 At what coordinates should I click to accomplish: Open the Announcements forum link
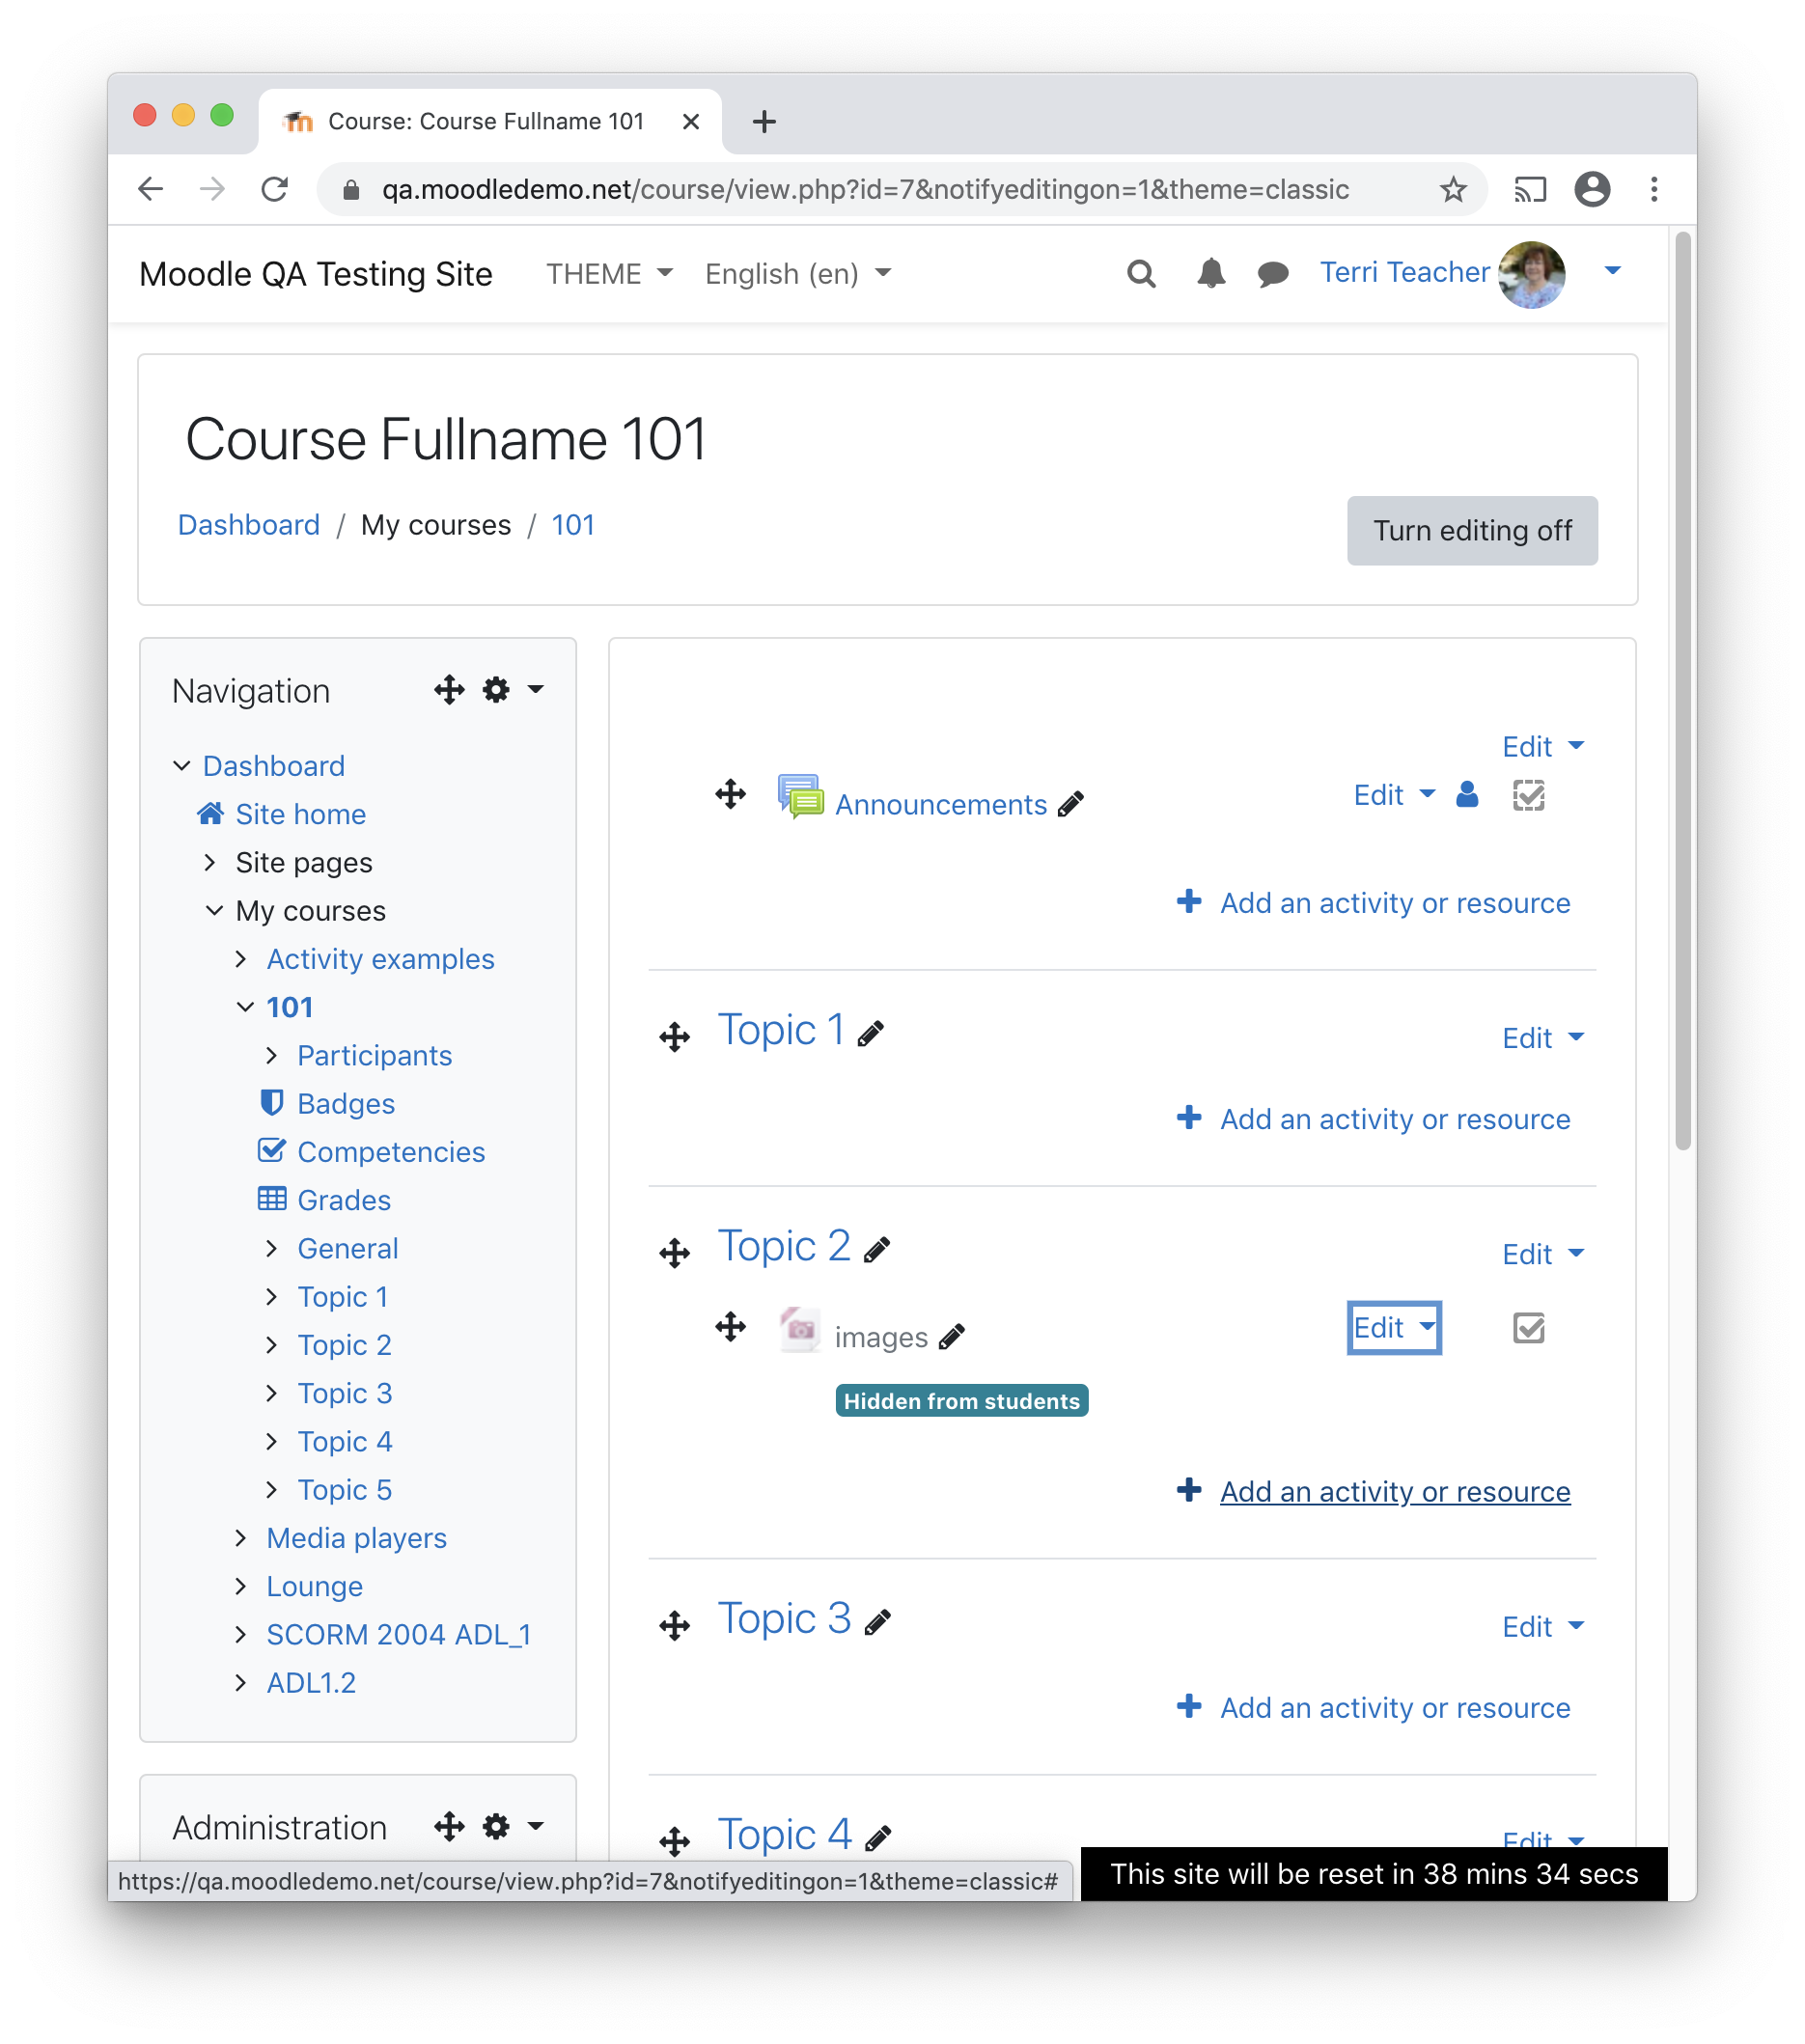941,804
